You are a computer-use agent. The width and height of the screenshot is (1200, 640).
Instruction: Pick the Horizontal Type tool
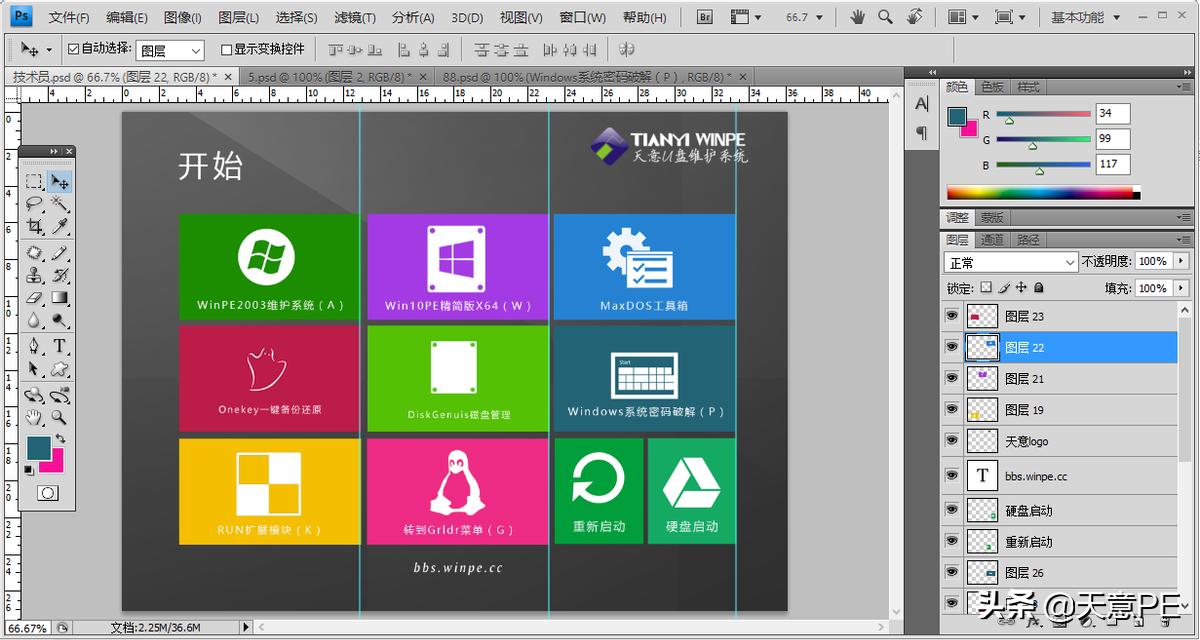pyautogui.click(x=60, y=346)
